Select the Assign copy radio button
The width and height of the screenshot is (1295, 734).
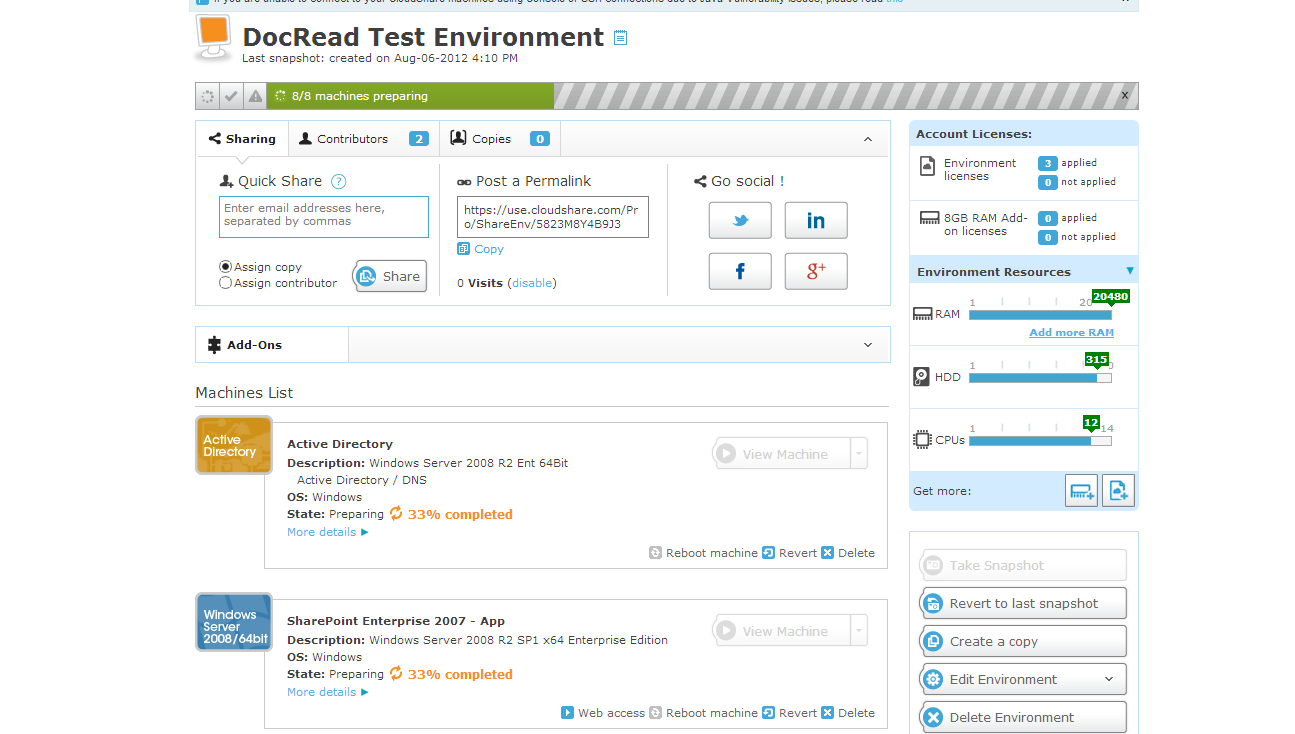click(226, 267)
